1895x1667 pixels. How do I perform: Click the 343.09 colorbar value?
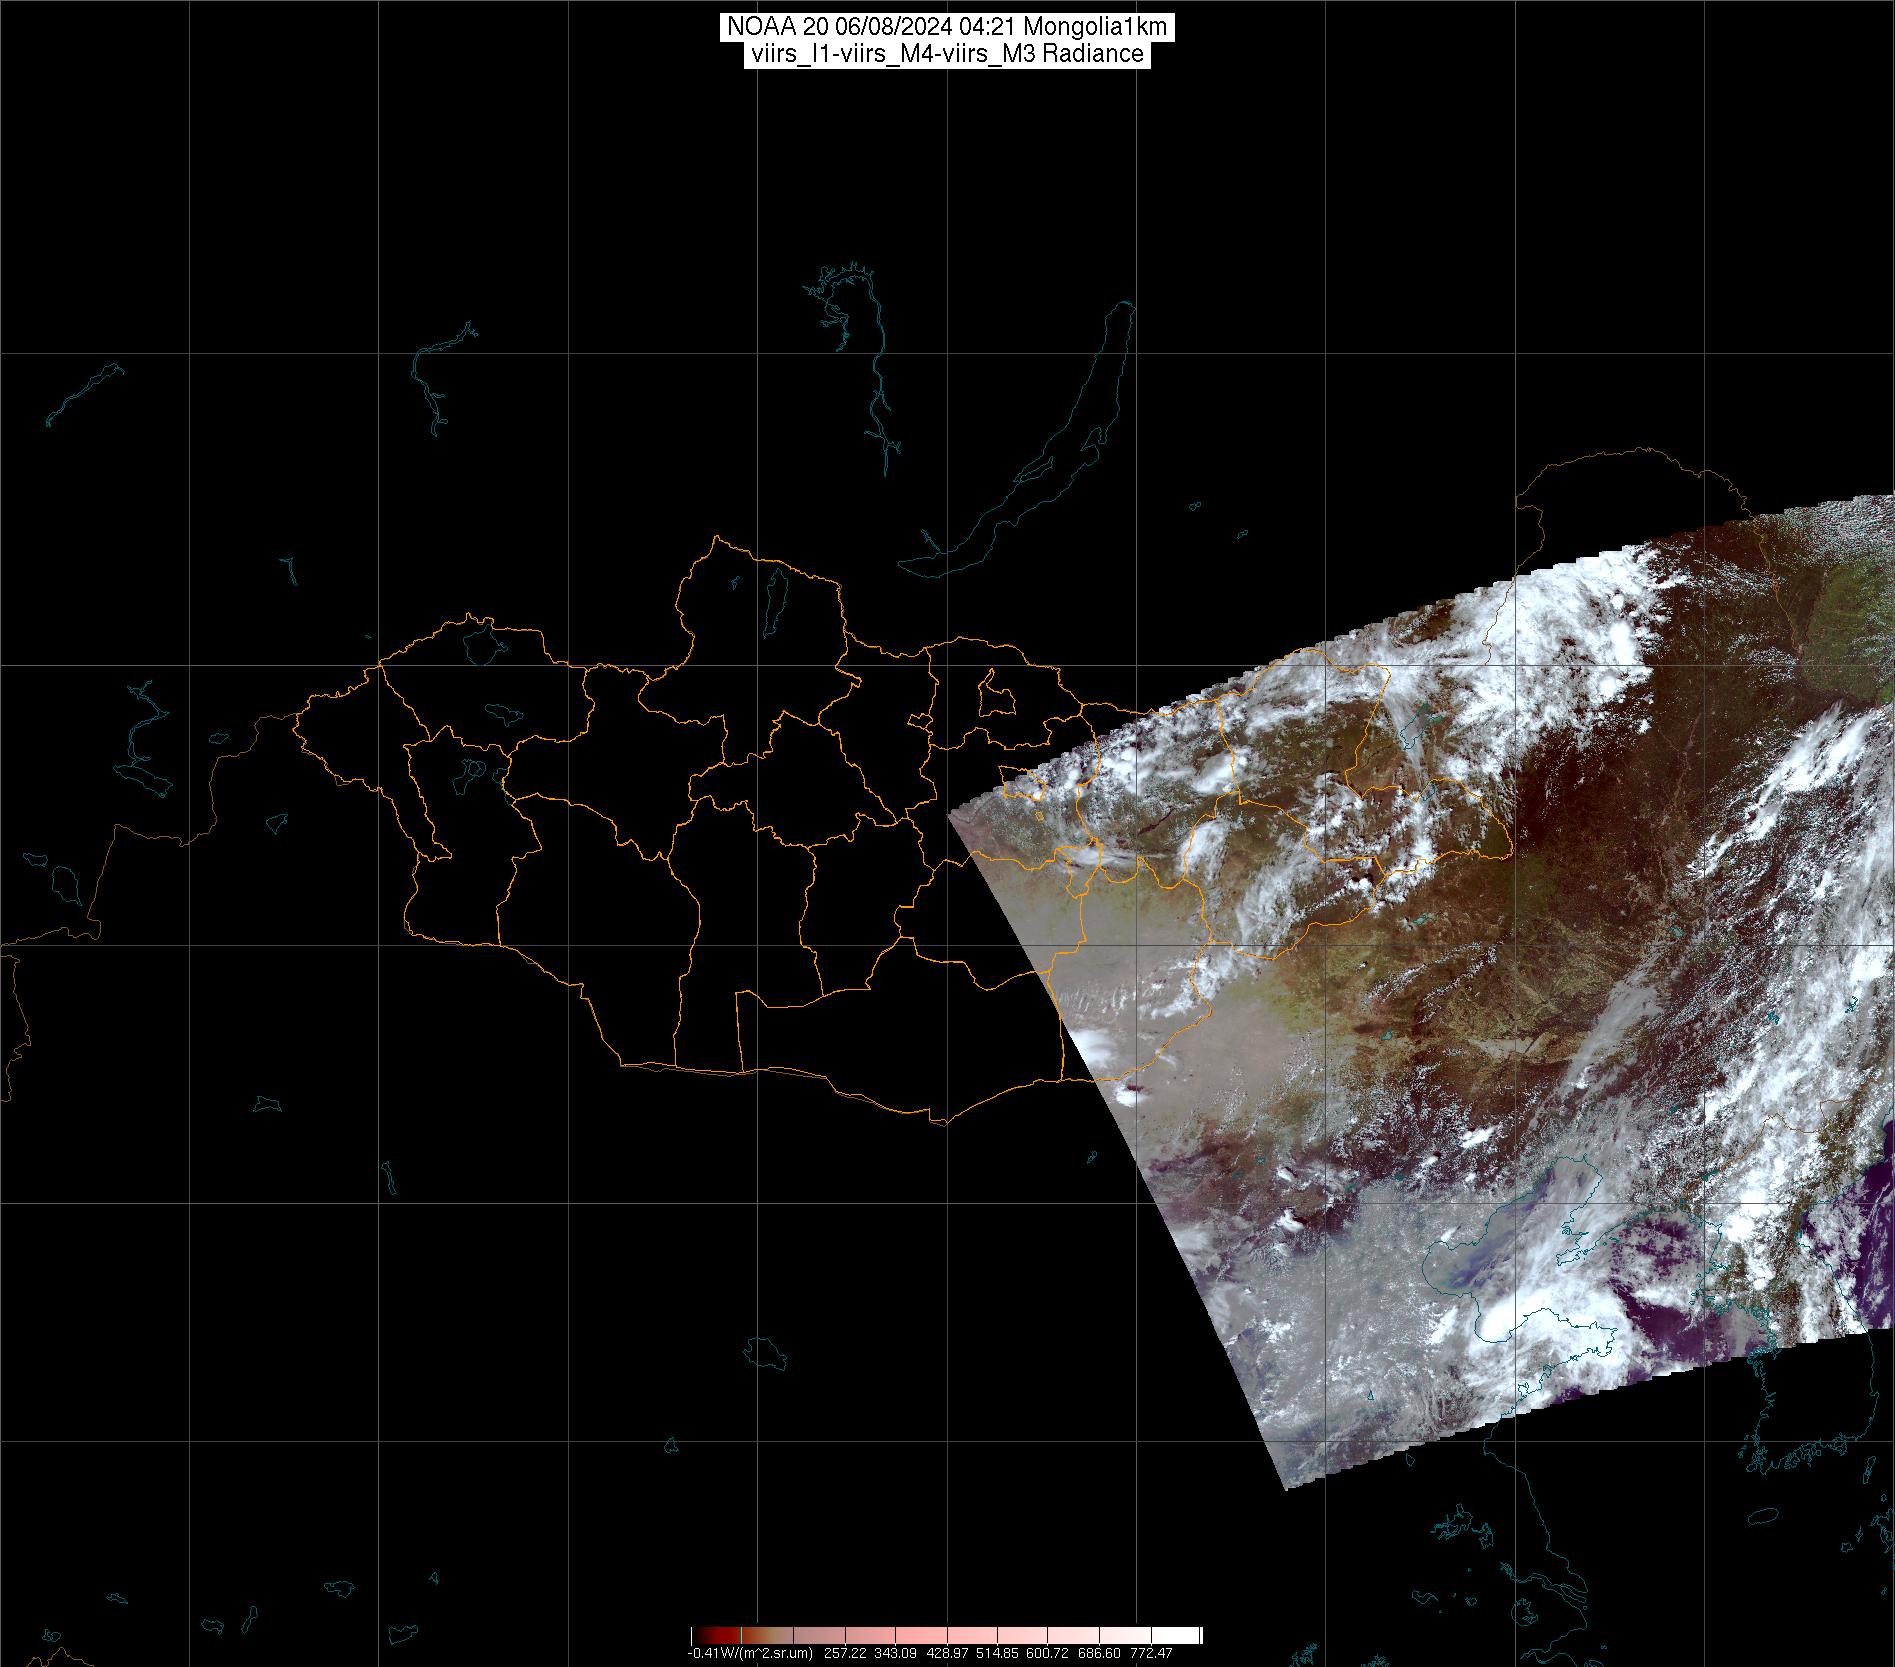point(895,1653)
